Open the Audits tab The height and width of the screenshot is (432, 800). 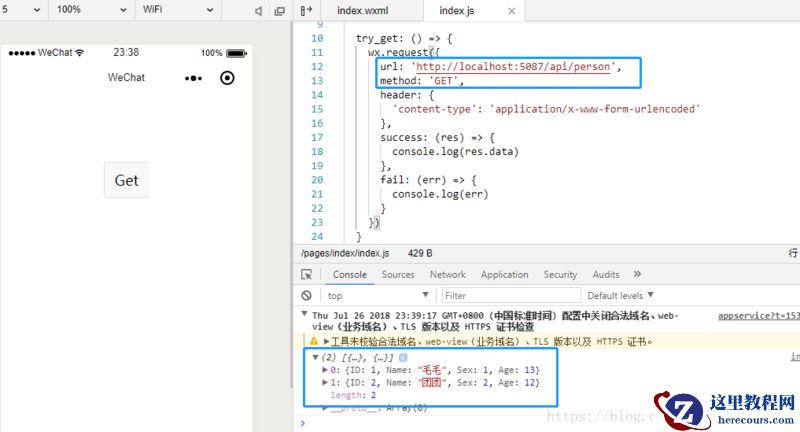pos(606,274)
